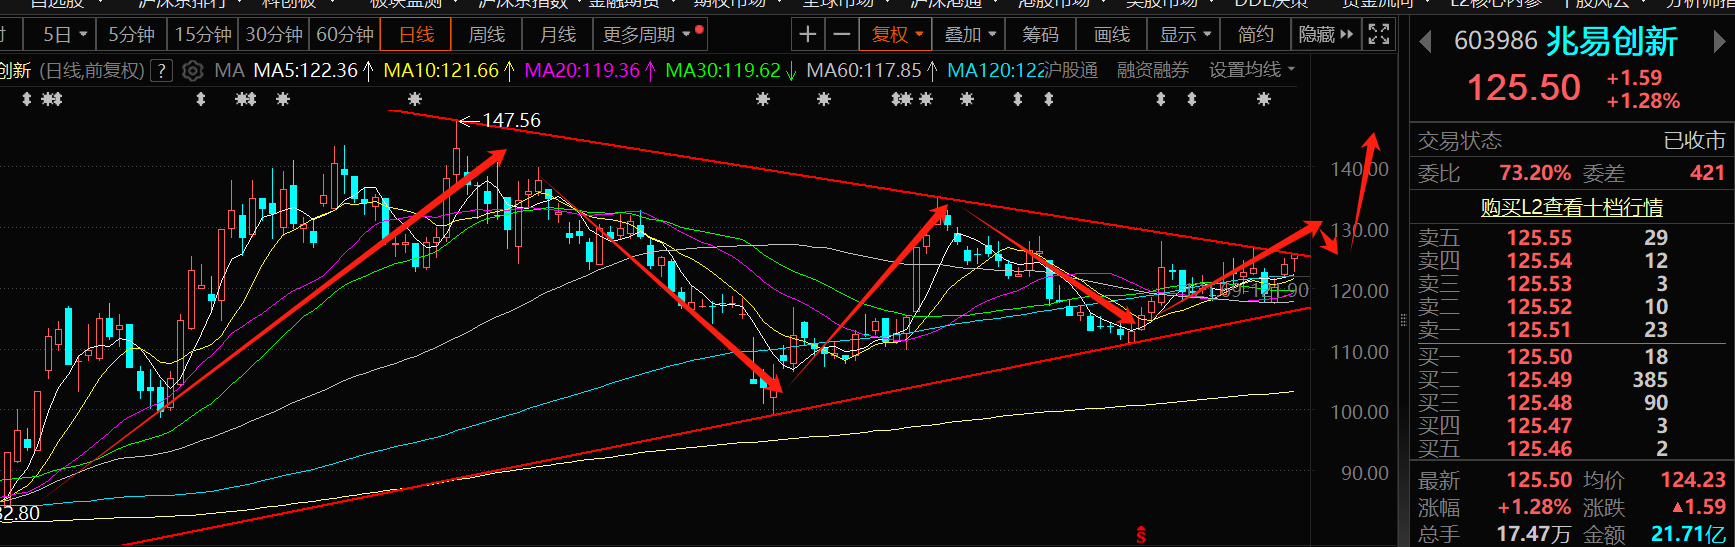The width and height of the screenshot is (1735, 547).
Task: Open the 叠加 overlay dropdown
Action: (970, 35)
